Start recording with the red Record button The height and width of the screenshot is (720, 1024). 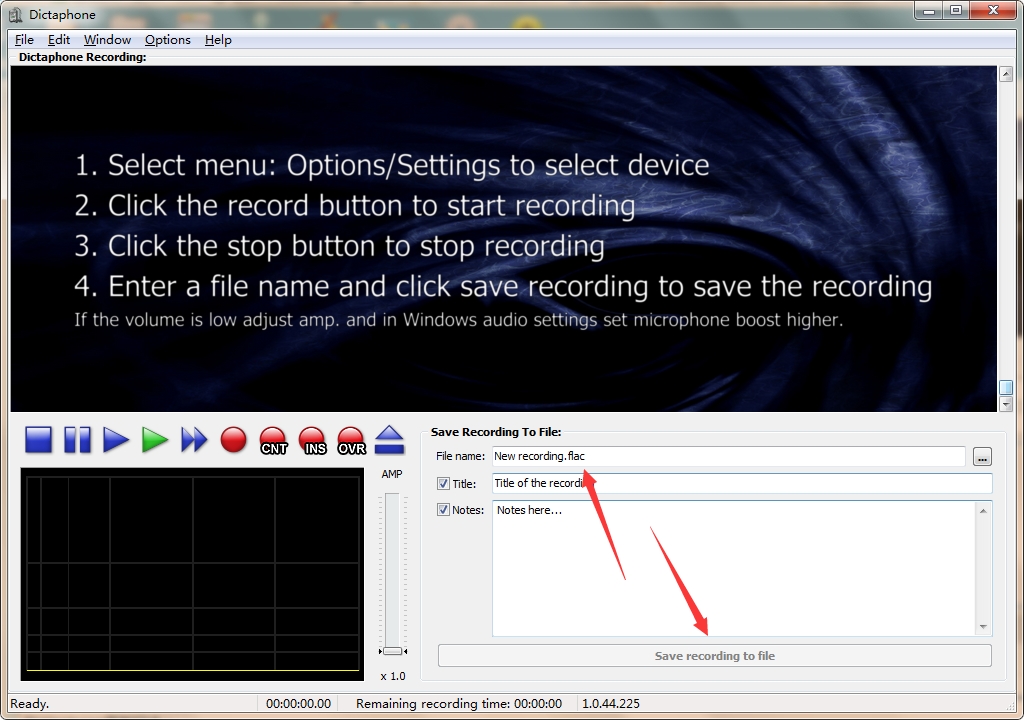pos(233,440)
